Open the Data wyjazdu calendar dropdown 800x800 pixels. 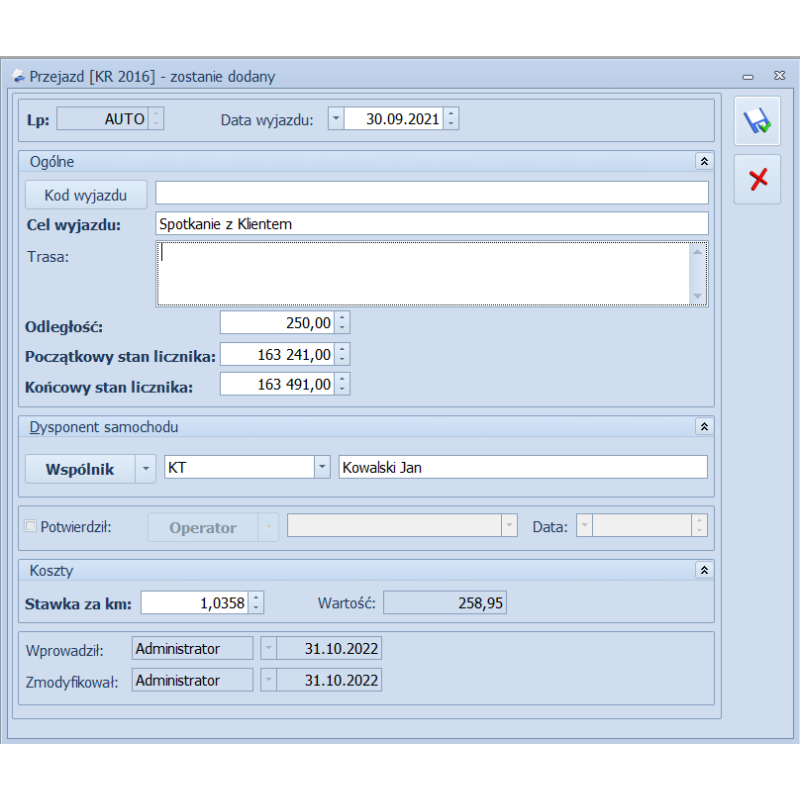pyautogui.click(x=336, y=119)
